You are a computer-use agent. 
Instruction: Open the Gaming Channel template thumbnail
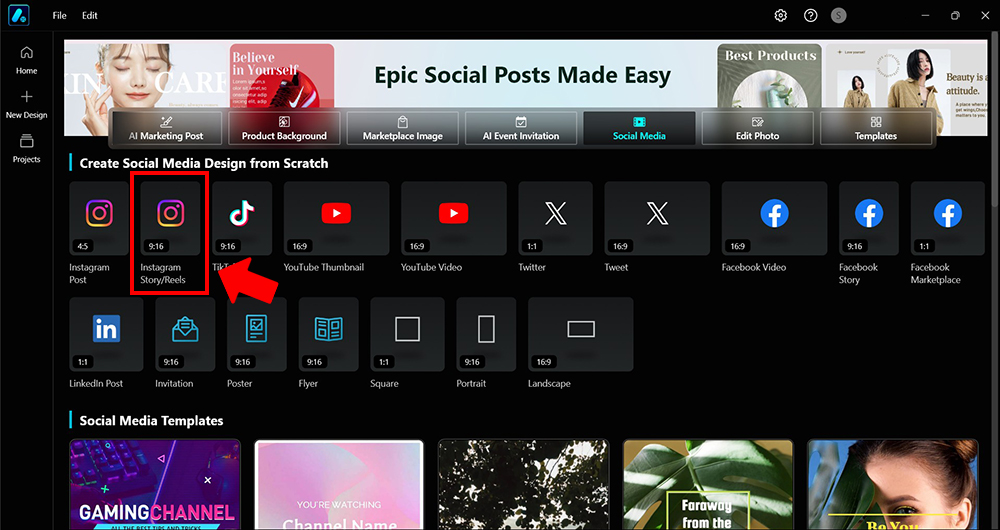click(x=155, y=485)
